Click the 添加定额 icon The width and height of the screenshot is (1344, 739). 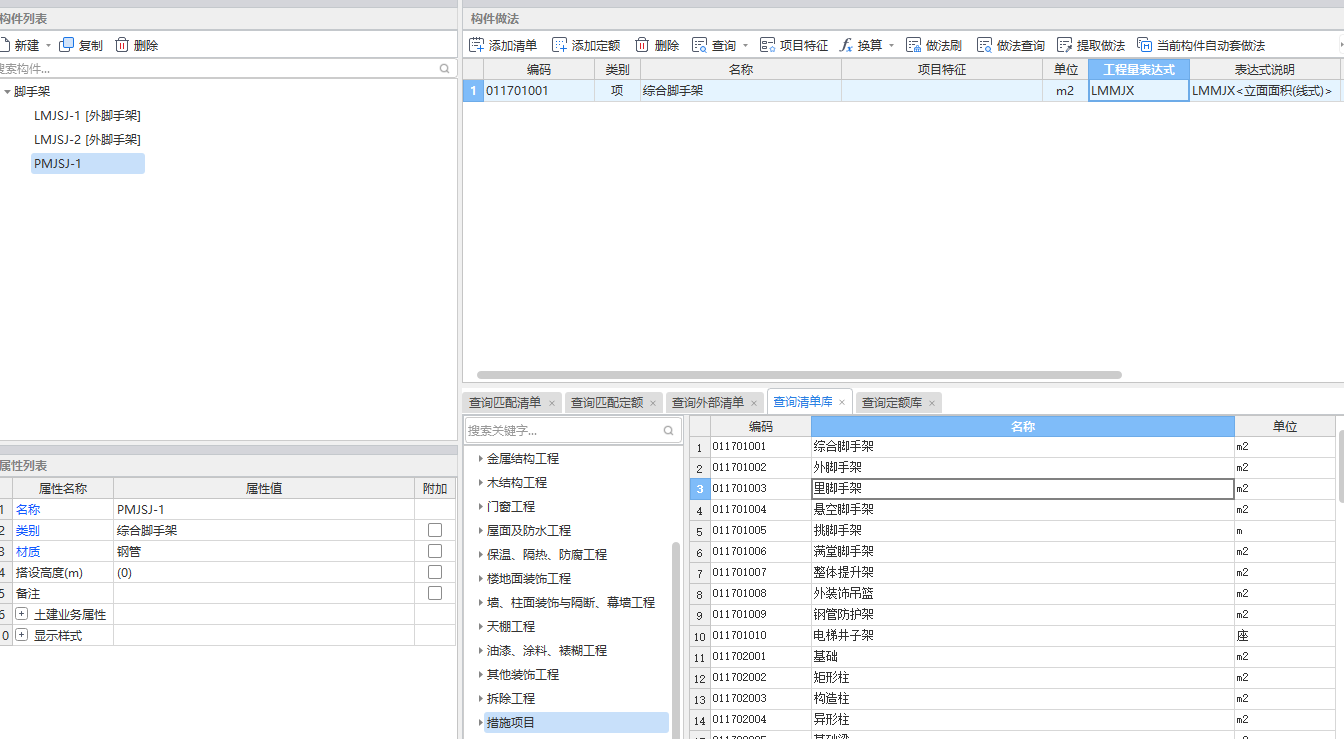point(560,45)
